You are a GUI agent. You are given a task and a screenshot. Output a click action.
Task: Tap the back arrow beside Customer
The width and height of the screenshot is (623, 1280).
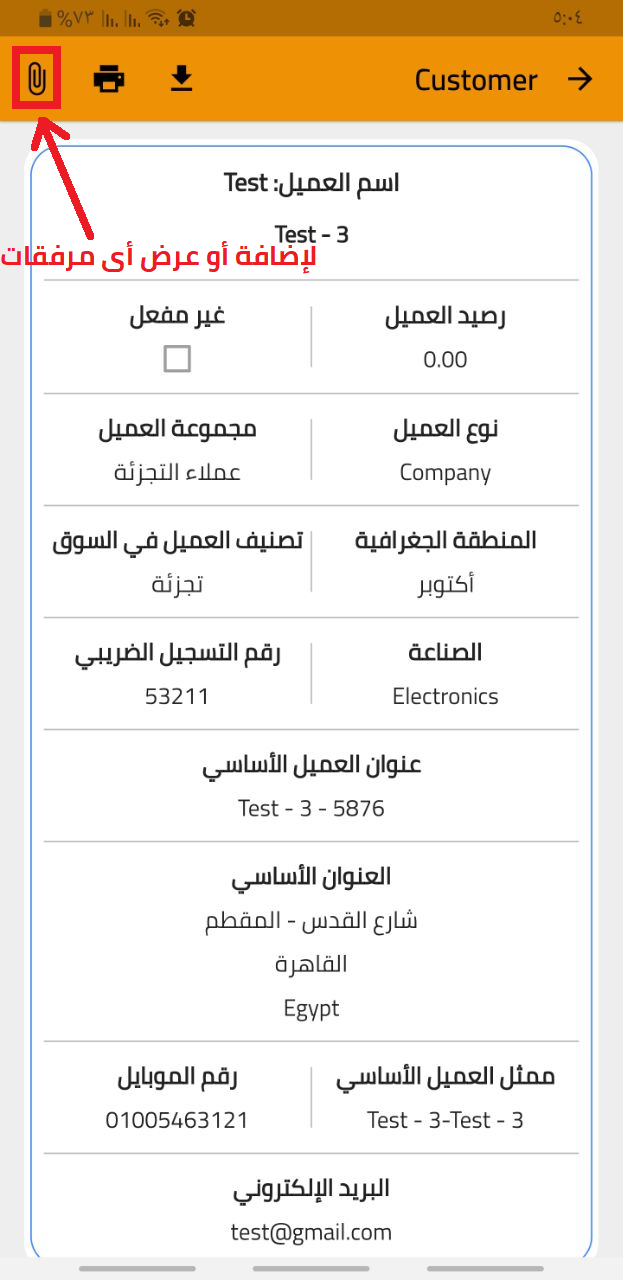tap(580, 79)
